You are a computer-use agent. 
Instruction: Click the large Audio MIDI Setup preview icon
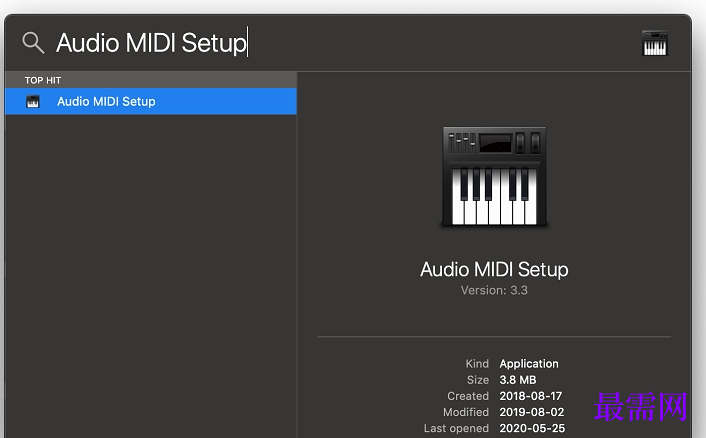pos(494,176)
